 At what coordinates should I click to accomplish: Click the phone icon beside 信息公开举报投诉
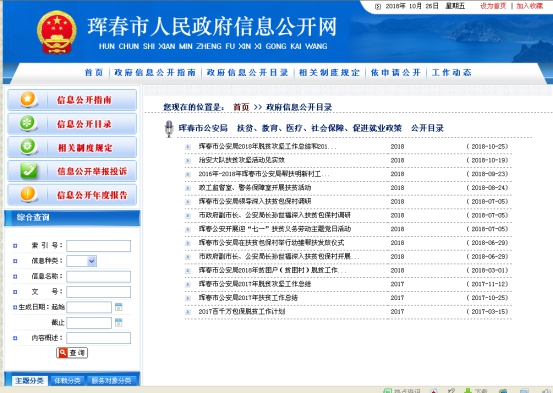click(28, 171)
